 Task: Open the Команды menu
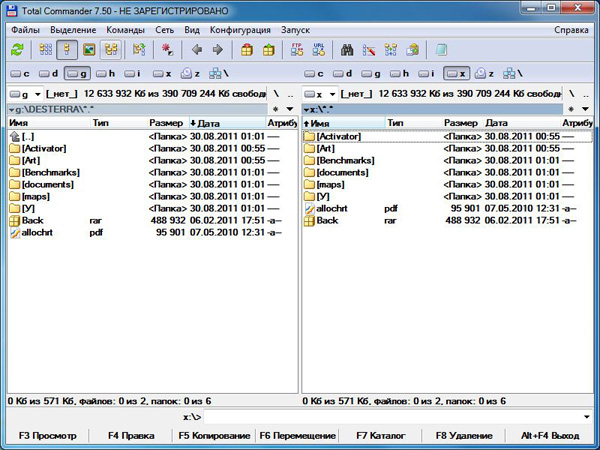point(126,30)
